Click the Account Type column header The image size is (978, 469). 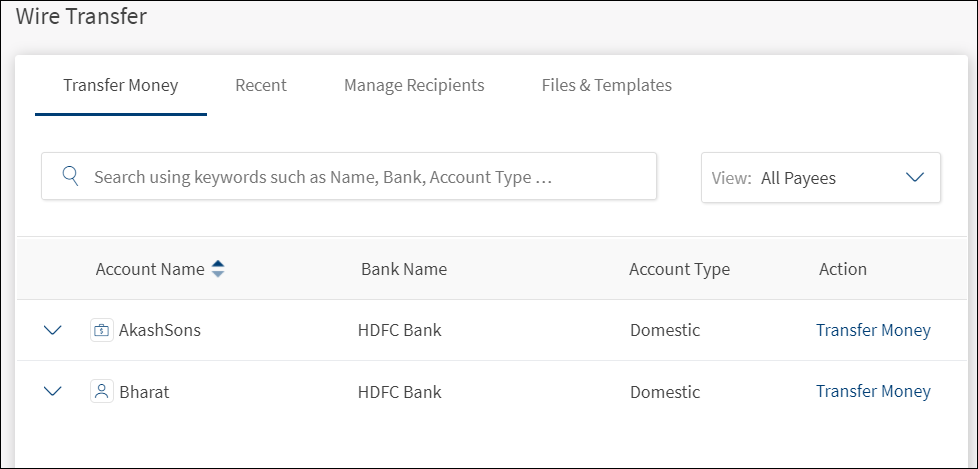(679, 269)
